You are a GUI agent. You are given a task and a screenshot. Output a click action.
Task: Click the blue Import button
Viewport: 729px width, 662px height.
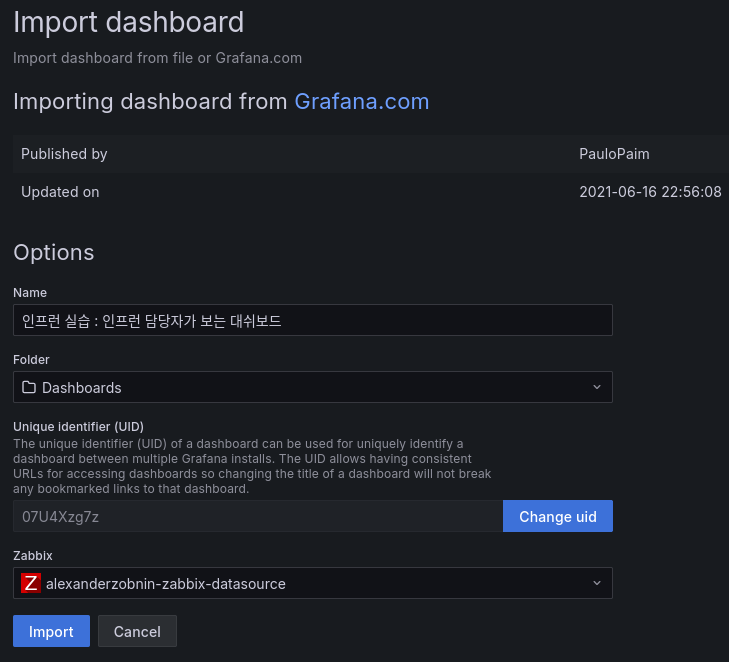[x=51, y=631]
